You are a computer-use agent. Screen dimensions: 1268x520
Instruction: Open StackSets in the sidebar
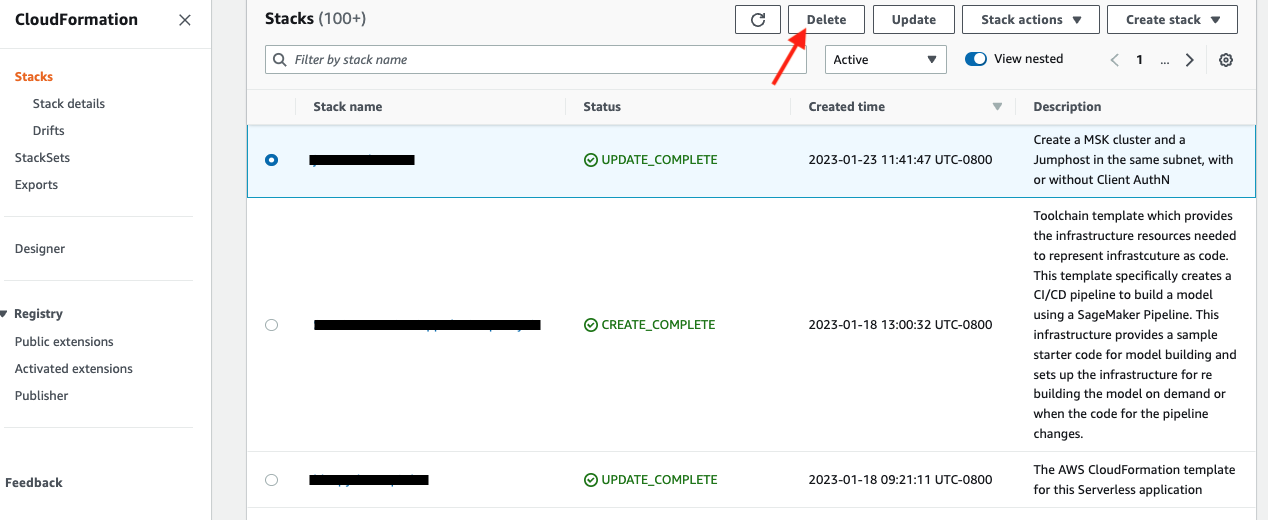[x=42, y=158]
